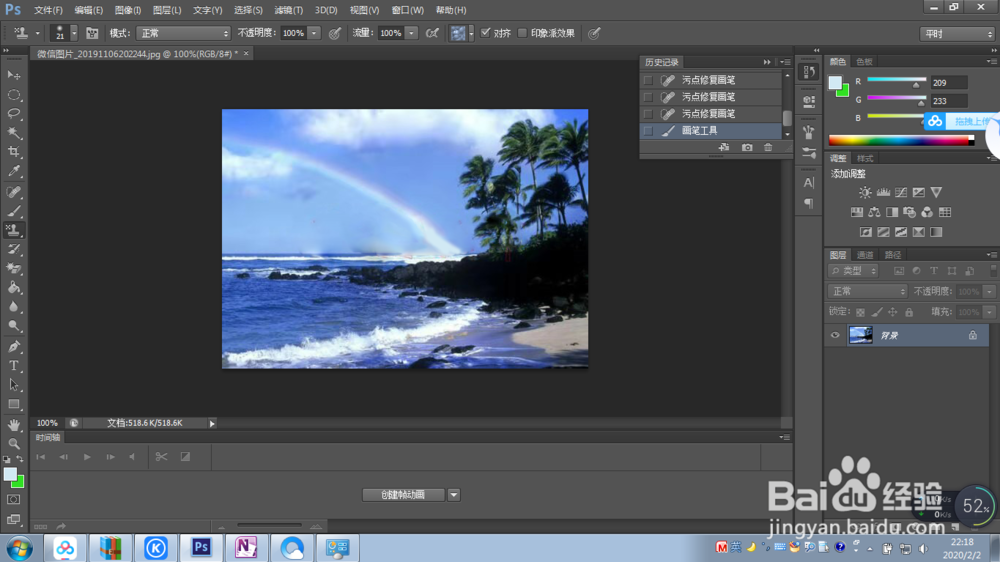
Task: Switch to the 样式 tab
Action: point(865,158)
